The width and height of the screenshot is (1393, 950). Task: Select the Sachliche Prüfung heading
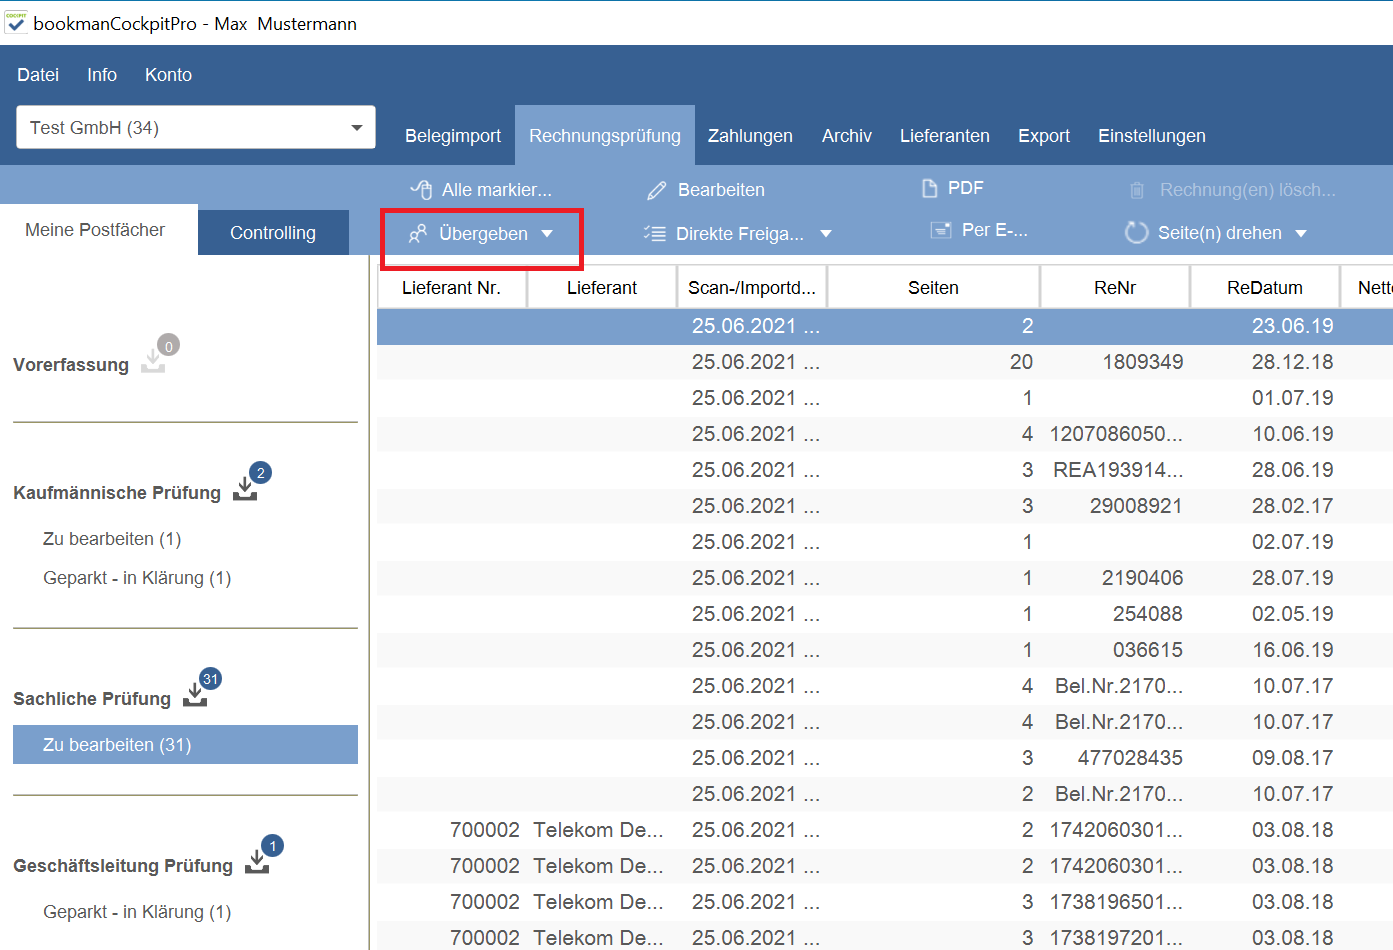click(92, 699)
